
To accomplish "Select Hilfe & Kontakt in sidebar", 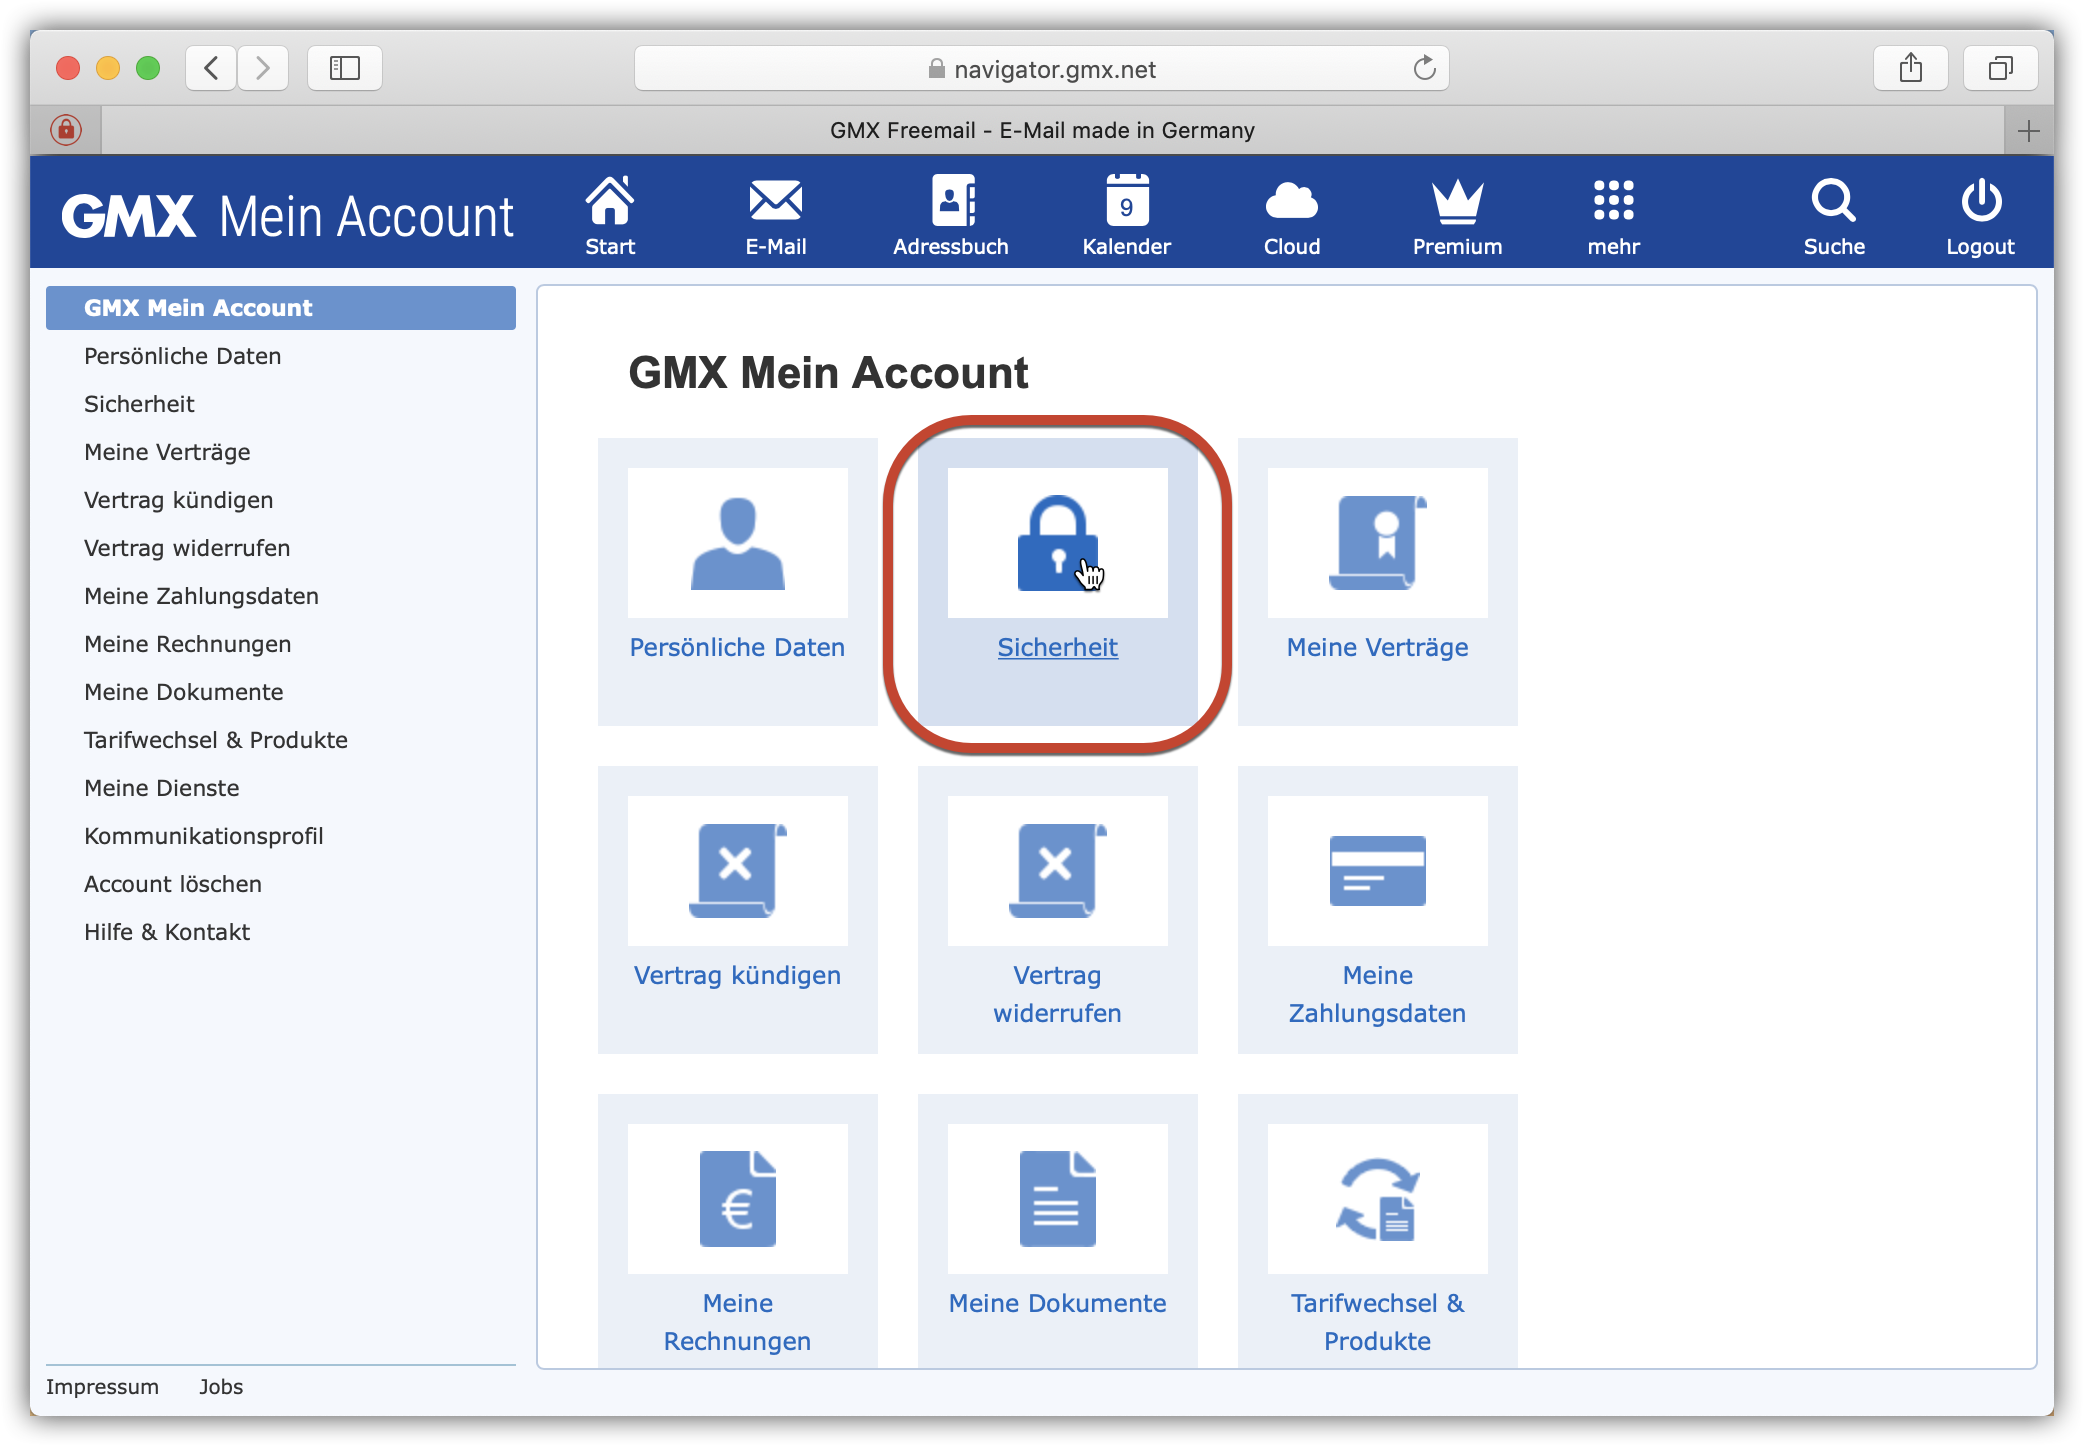I will tap(166, 932).
